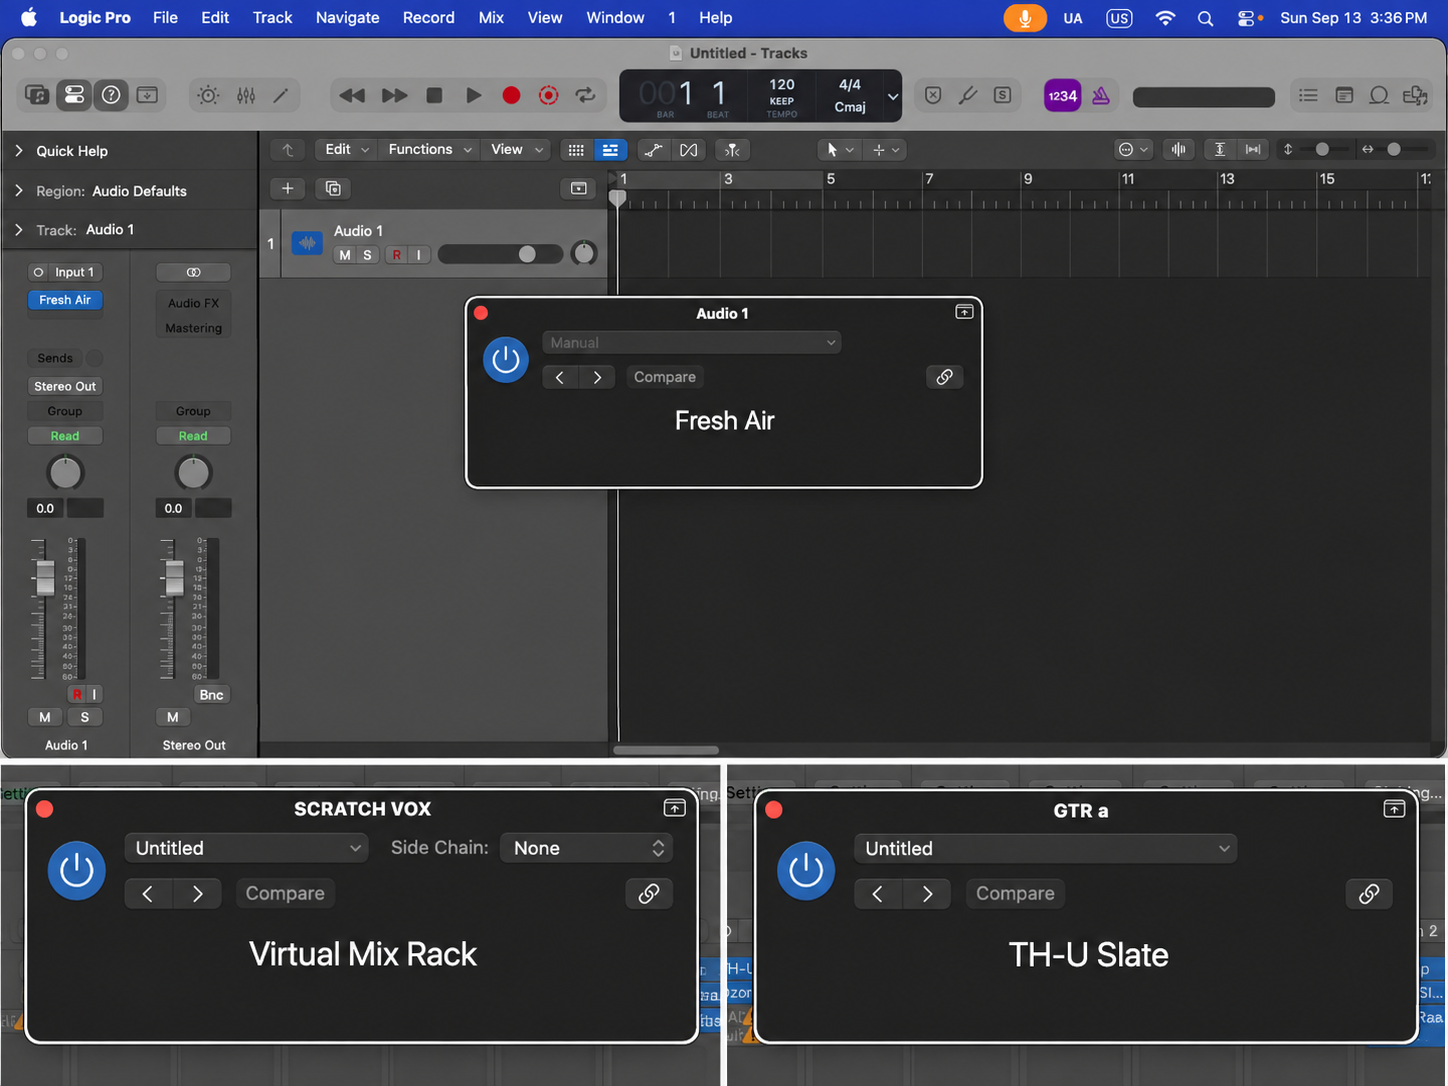This screenshot has width=1448, height=1086.
Task: Show automation curve icon
Action: (653, 150)
